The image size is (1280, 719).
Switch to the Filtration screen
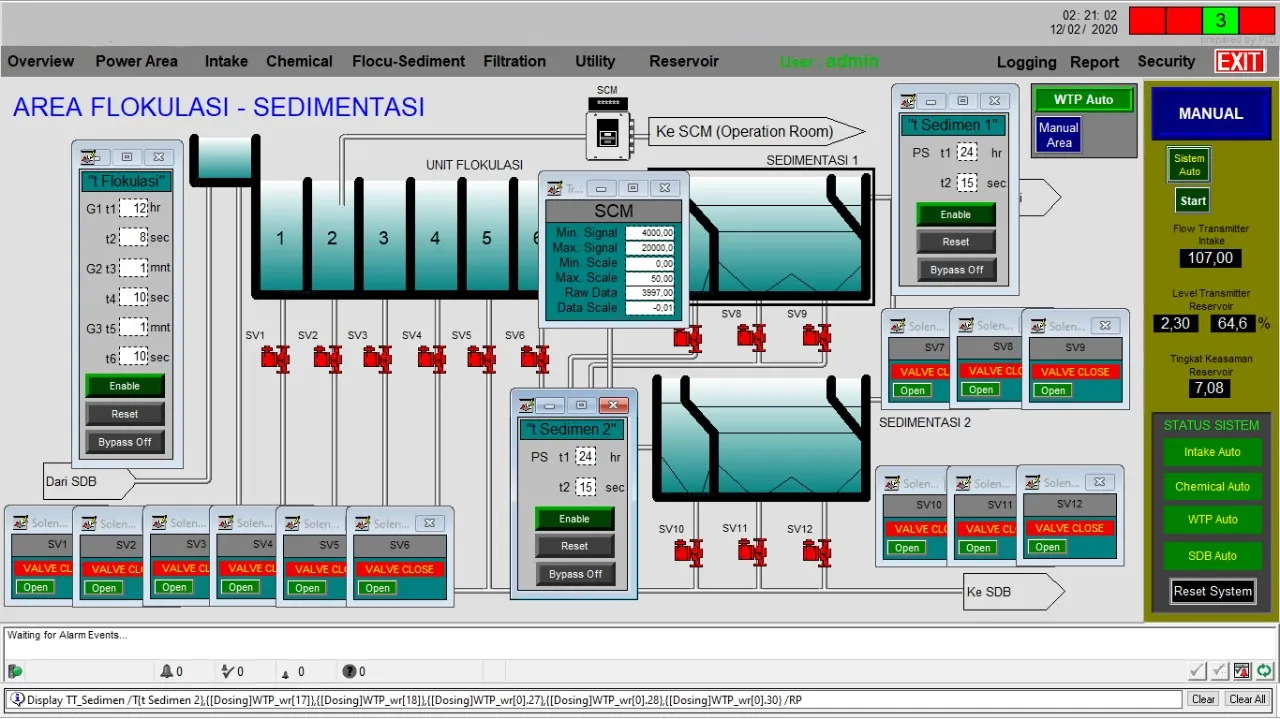tap(515, 61)
